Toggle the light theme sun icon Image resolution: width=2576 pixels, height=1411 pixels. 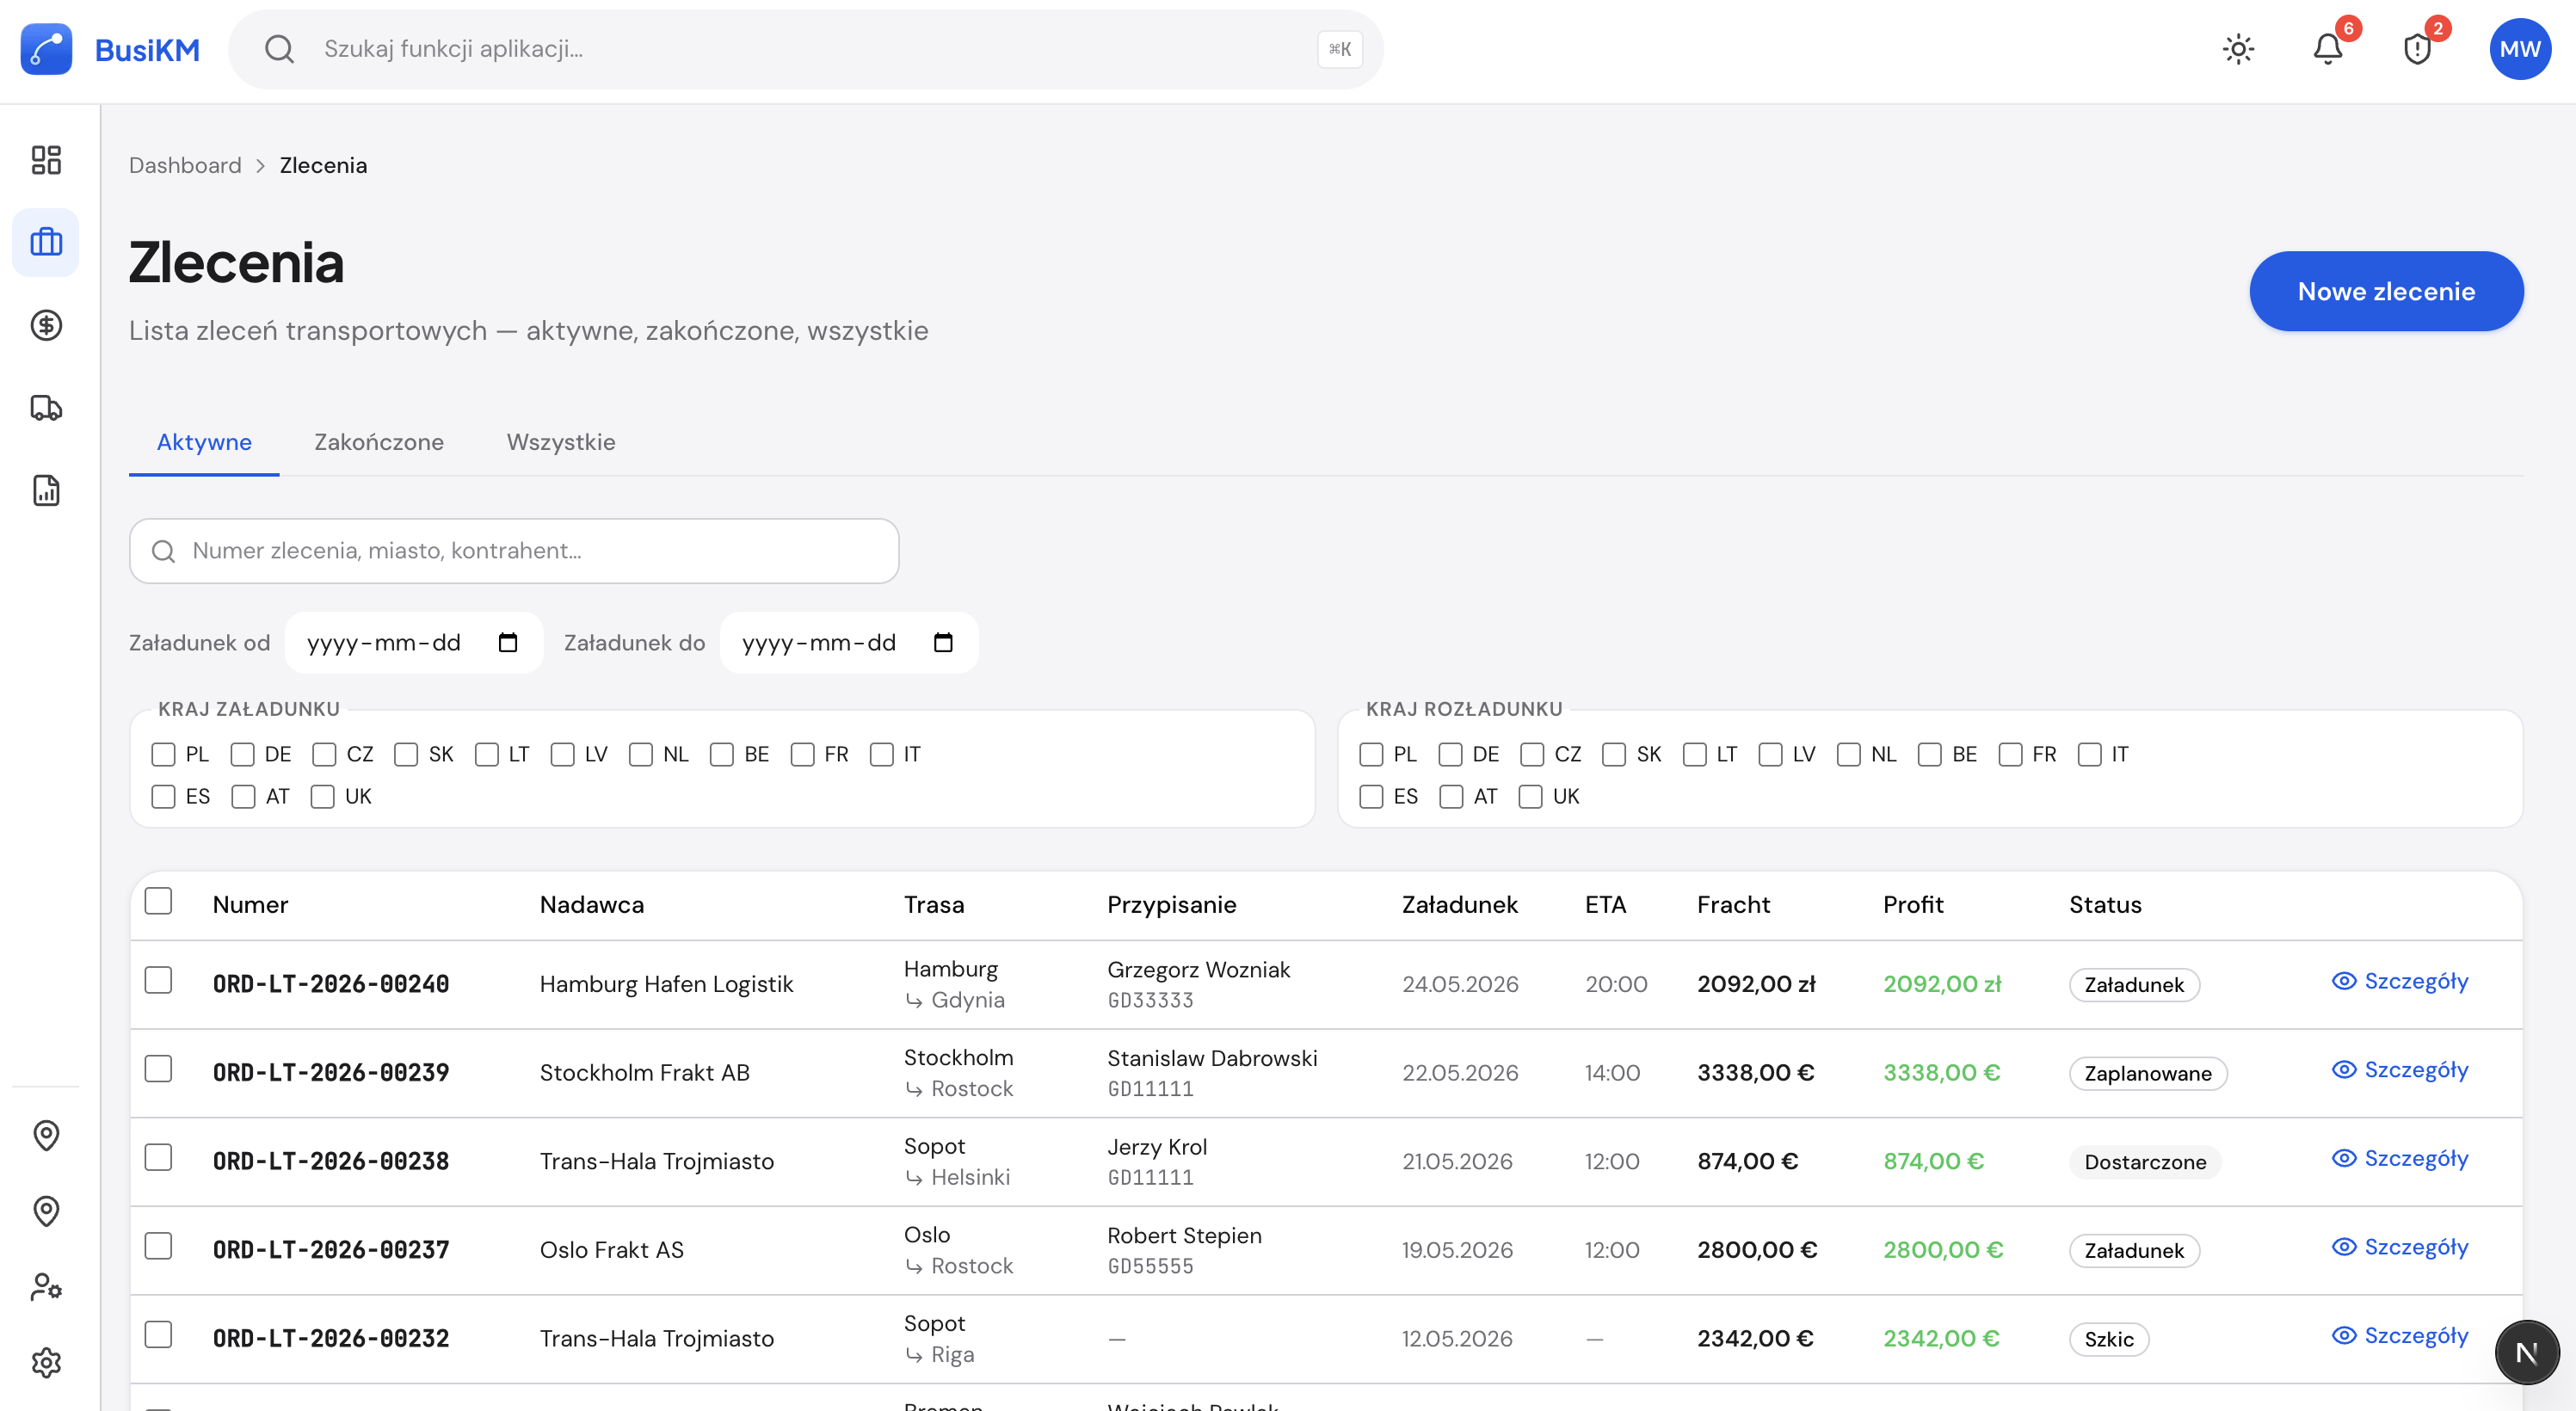2238,49
